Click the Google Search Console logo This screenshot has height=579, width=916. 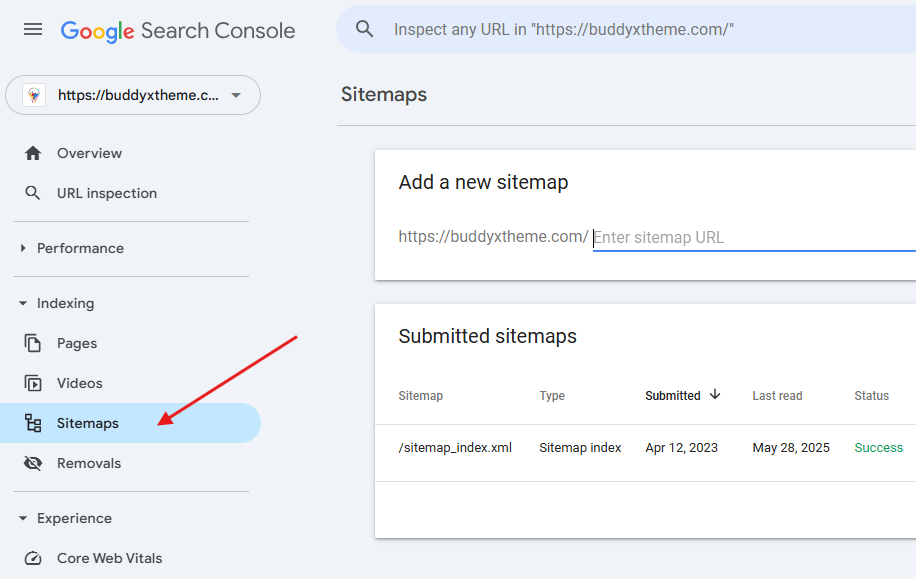pyautogui.click(x=178, y=31)
